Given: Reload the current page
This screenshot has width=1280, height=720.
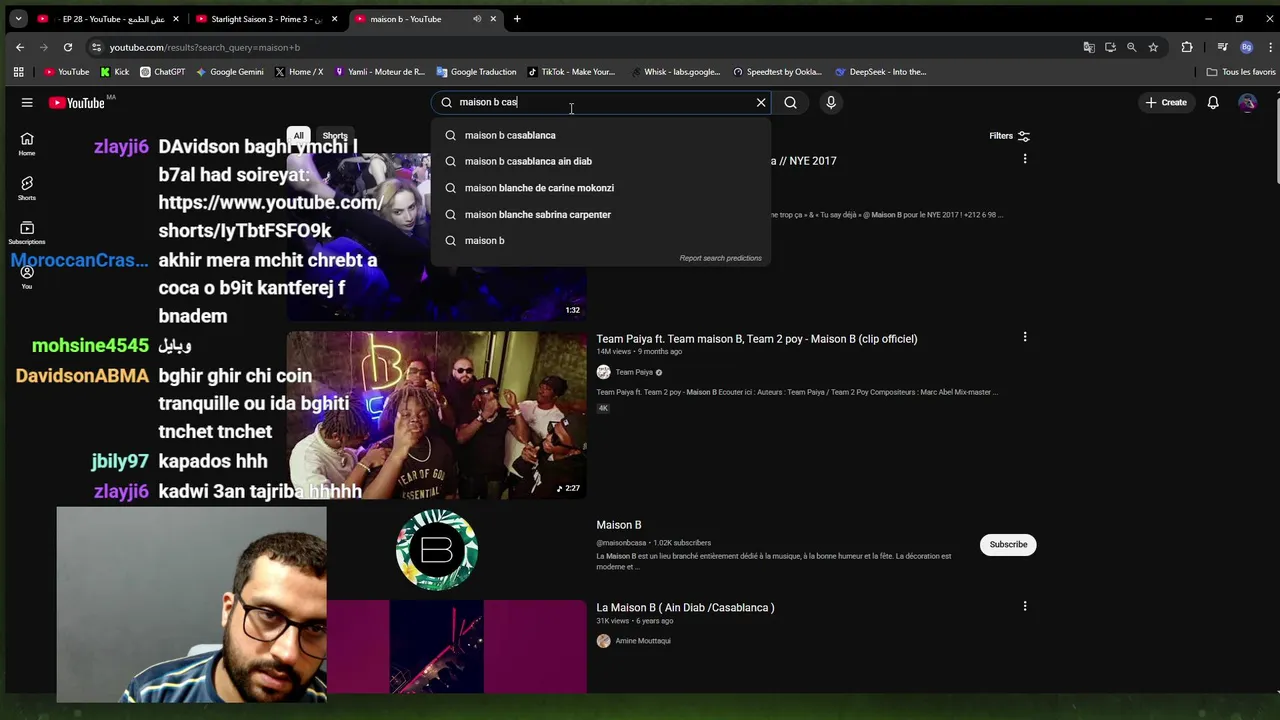Looking at the screenshot, I should point(68,47).
